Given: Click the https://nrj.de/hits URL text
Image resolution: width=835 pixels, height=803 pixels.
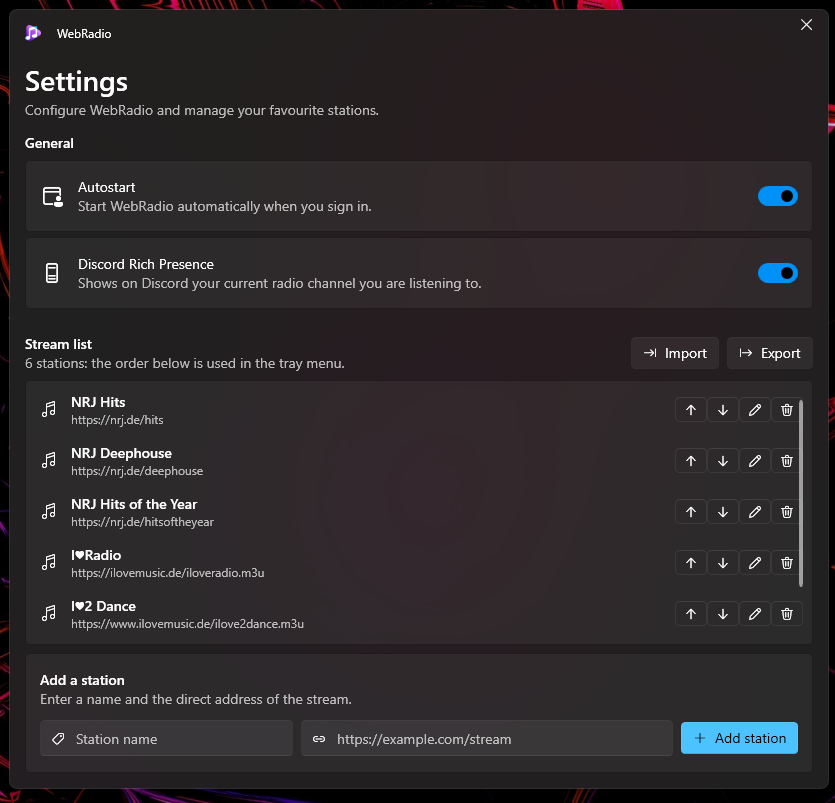Looking at the screenshot, I should click(117, 420).
